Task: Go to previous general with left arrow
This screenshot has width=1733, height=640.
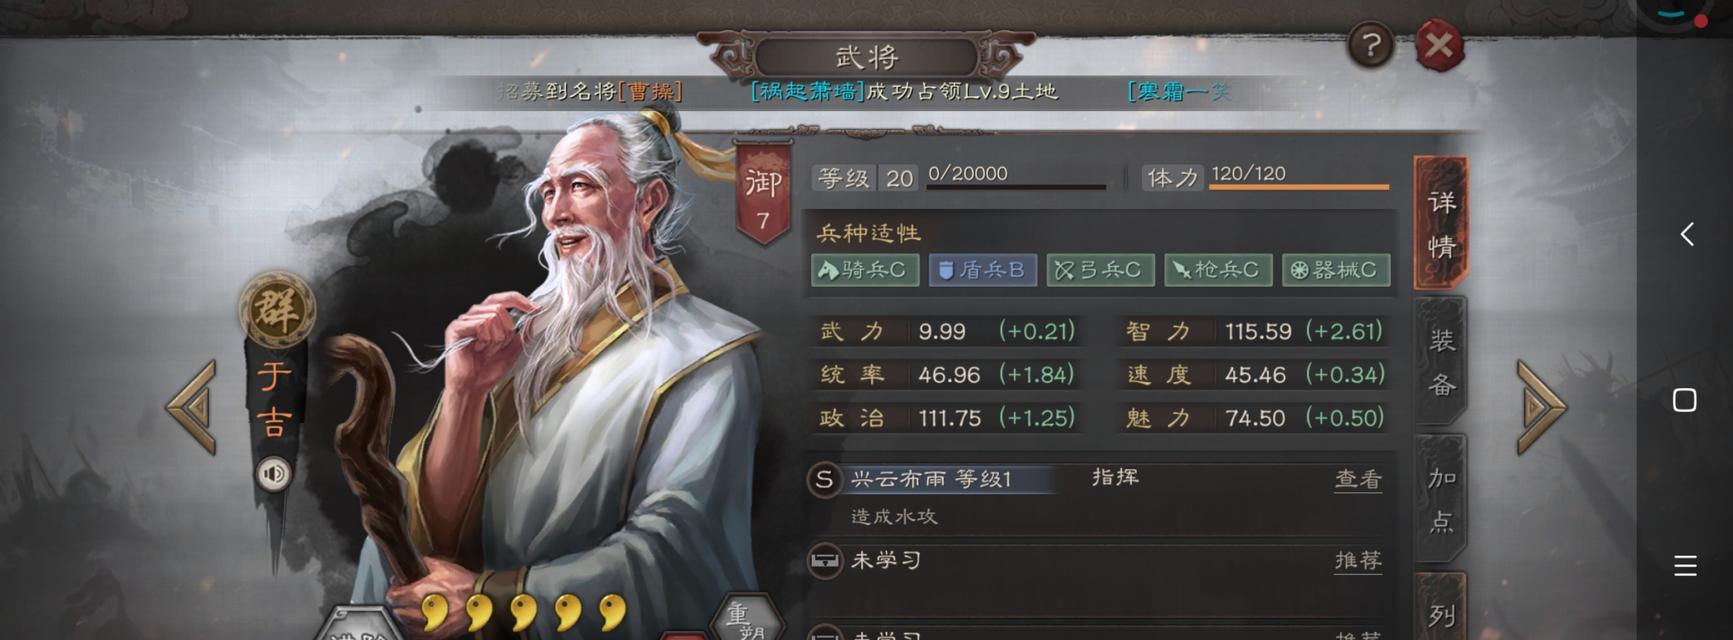Action: (192, 407)
